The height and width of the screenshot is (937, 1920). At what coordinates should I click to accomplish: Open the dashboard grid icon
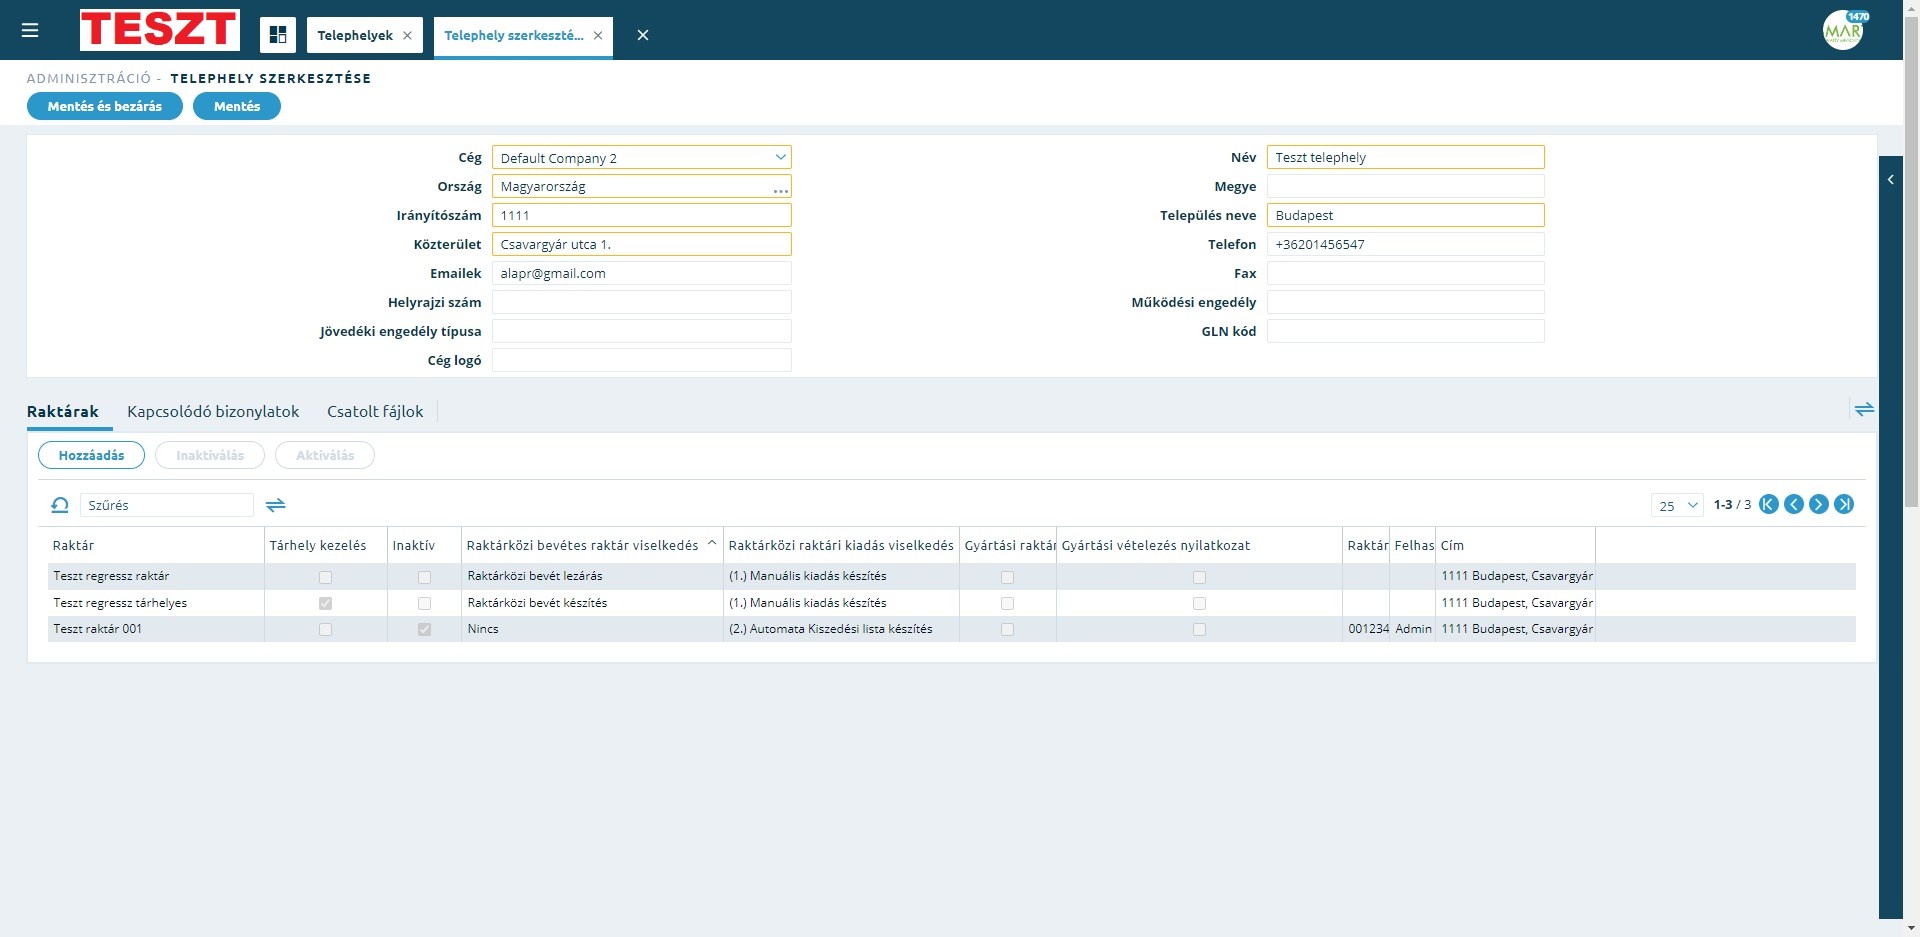278,35
